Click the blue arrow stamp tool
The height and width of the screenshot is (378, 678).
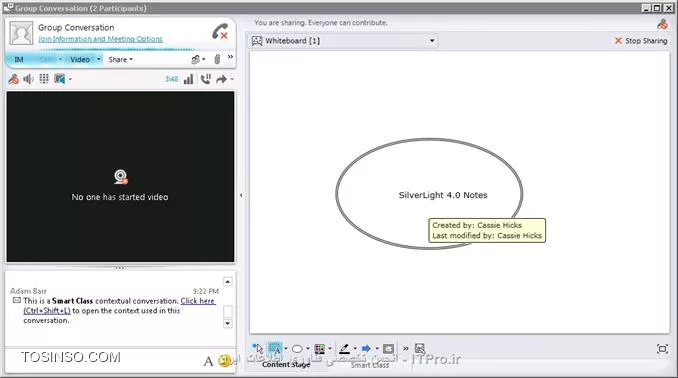click(x=366, y=349)
